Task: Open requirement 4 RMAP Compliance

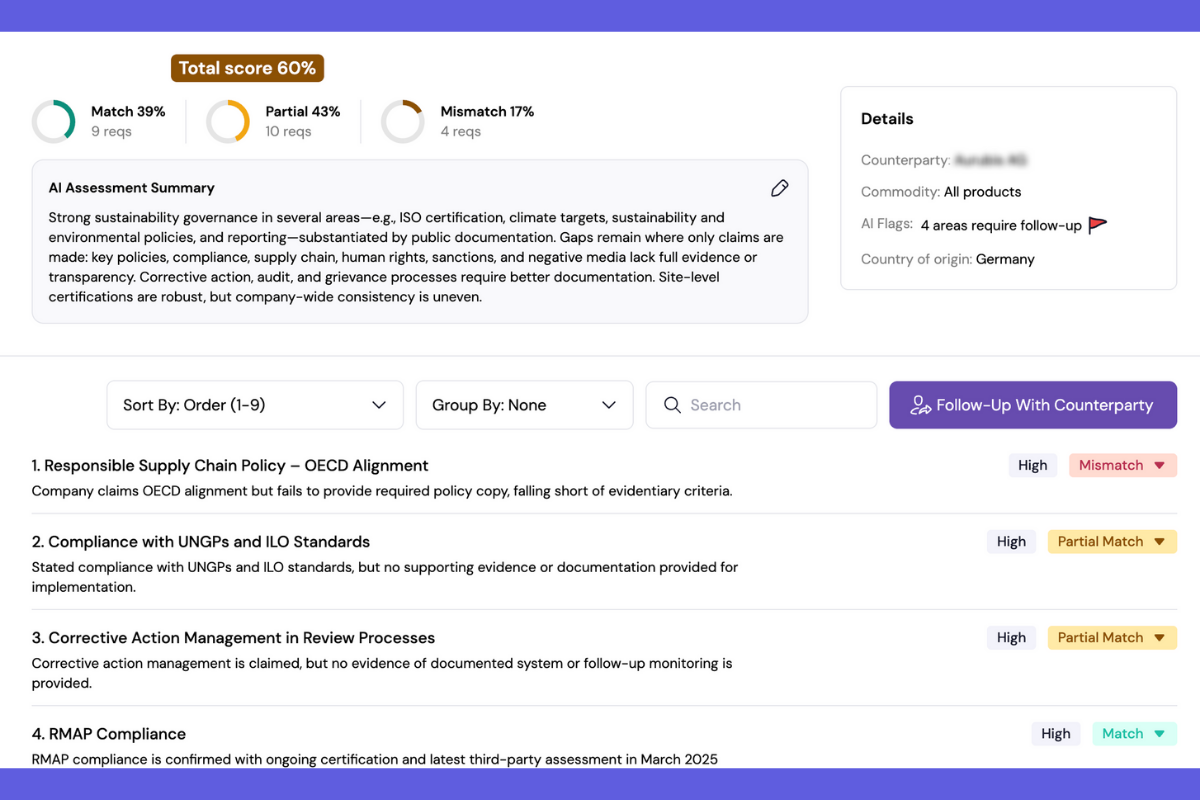Action: click(109, 733)
